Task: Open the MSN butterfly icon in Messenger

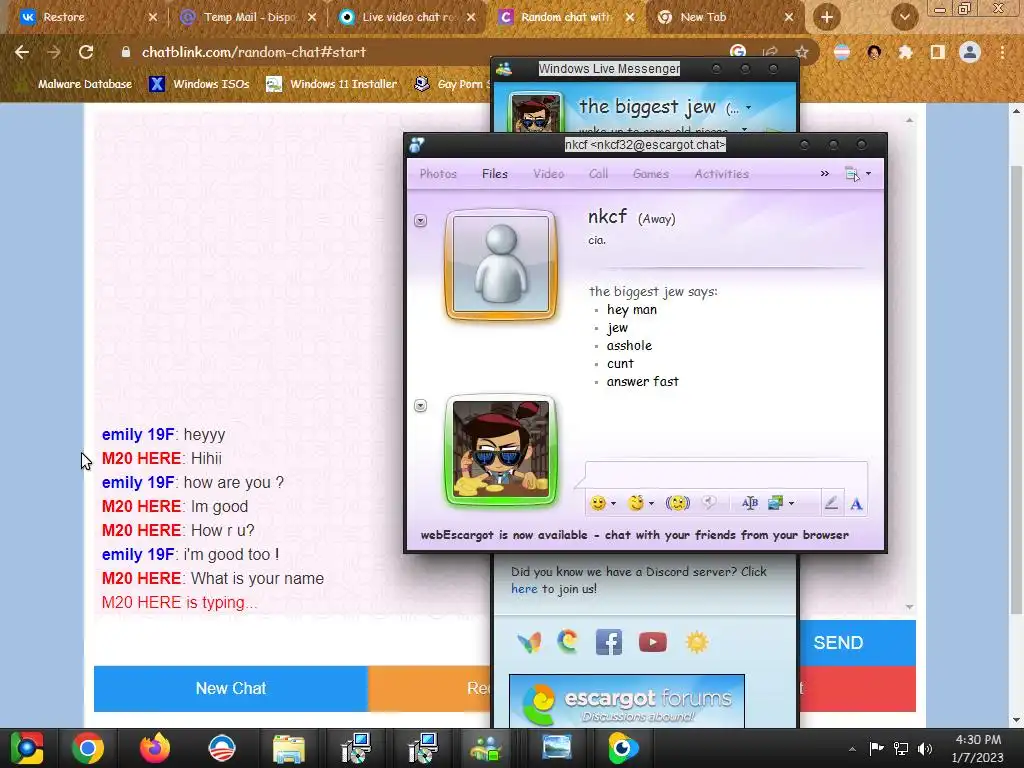Action: pos(530,643)
